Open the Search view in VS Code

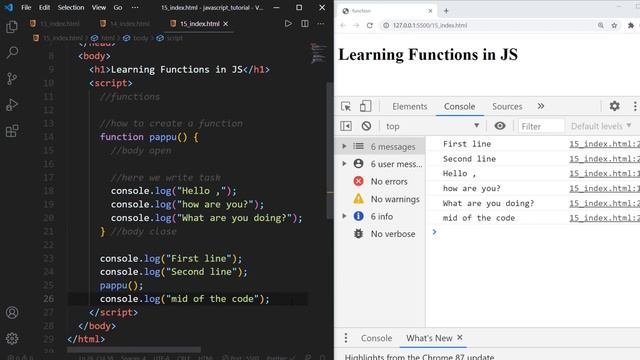[12, 52]
